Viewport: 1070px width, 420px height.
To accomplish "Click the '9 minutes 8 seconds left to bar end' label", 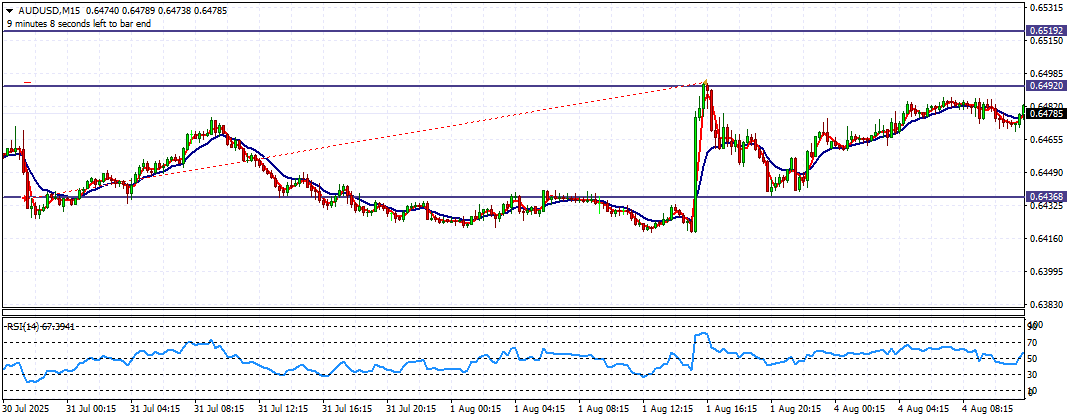I will (78, 23).
